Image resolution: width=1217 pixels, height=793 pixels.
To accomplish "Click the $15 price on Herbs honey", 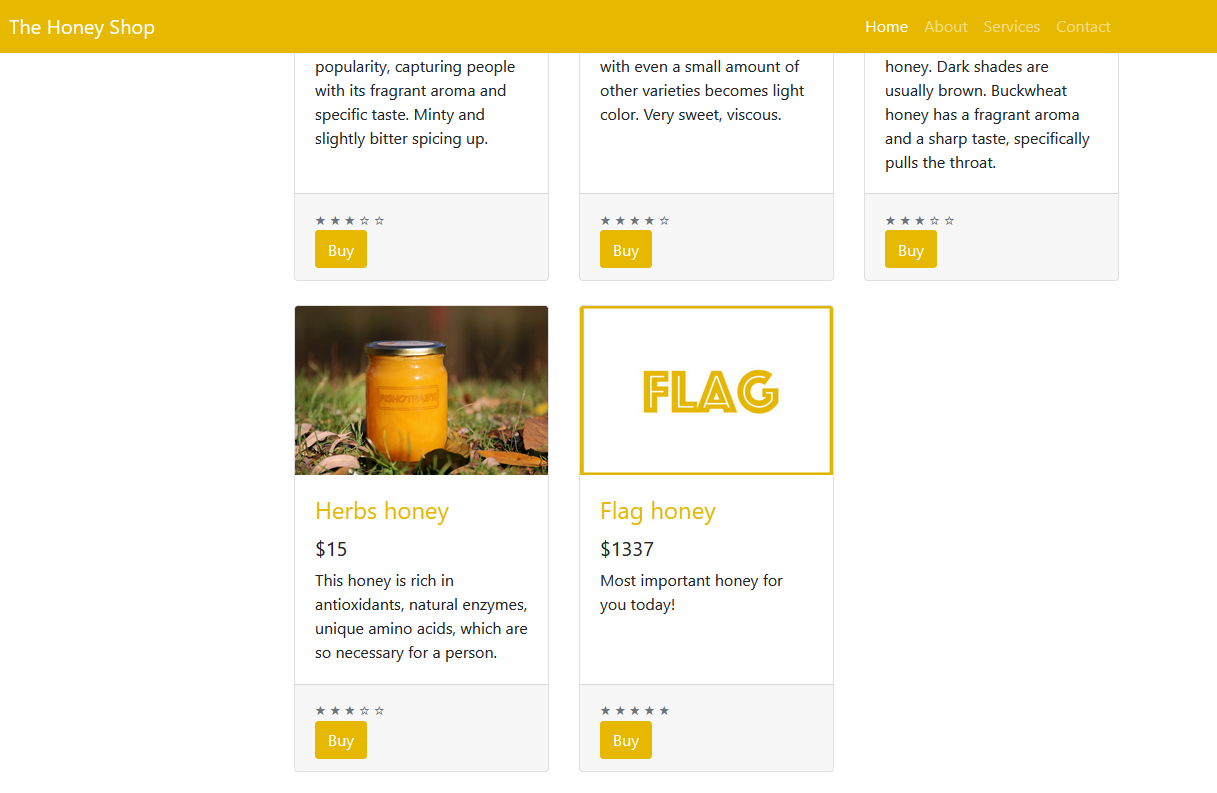I will pyautogui.click(x=331, y=549).
